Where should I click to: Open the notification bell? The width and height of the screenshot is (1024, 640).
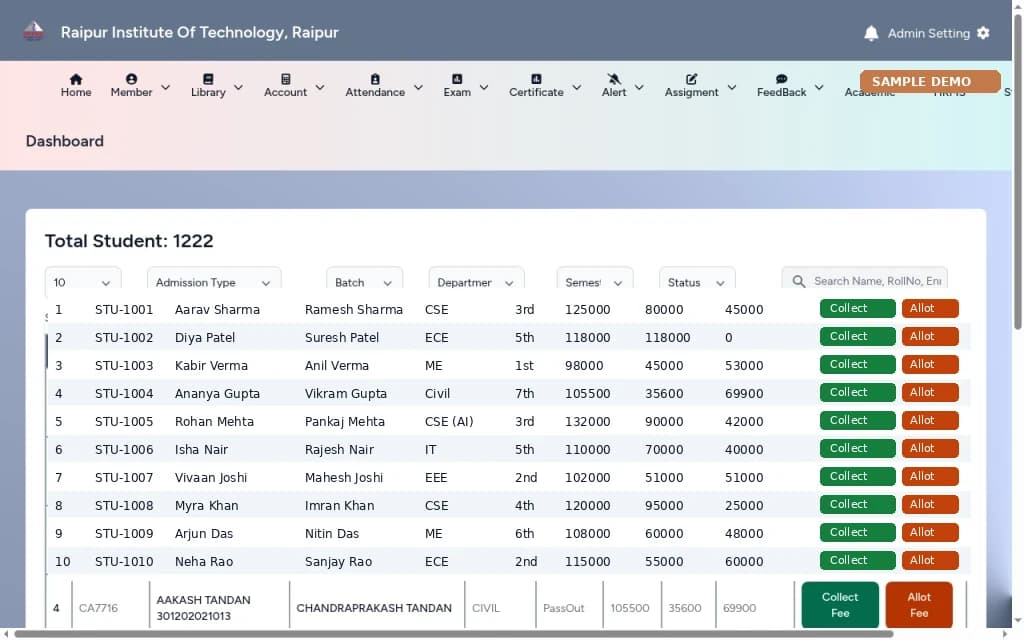[871, 33]
